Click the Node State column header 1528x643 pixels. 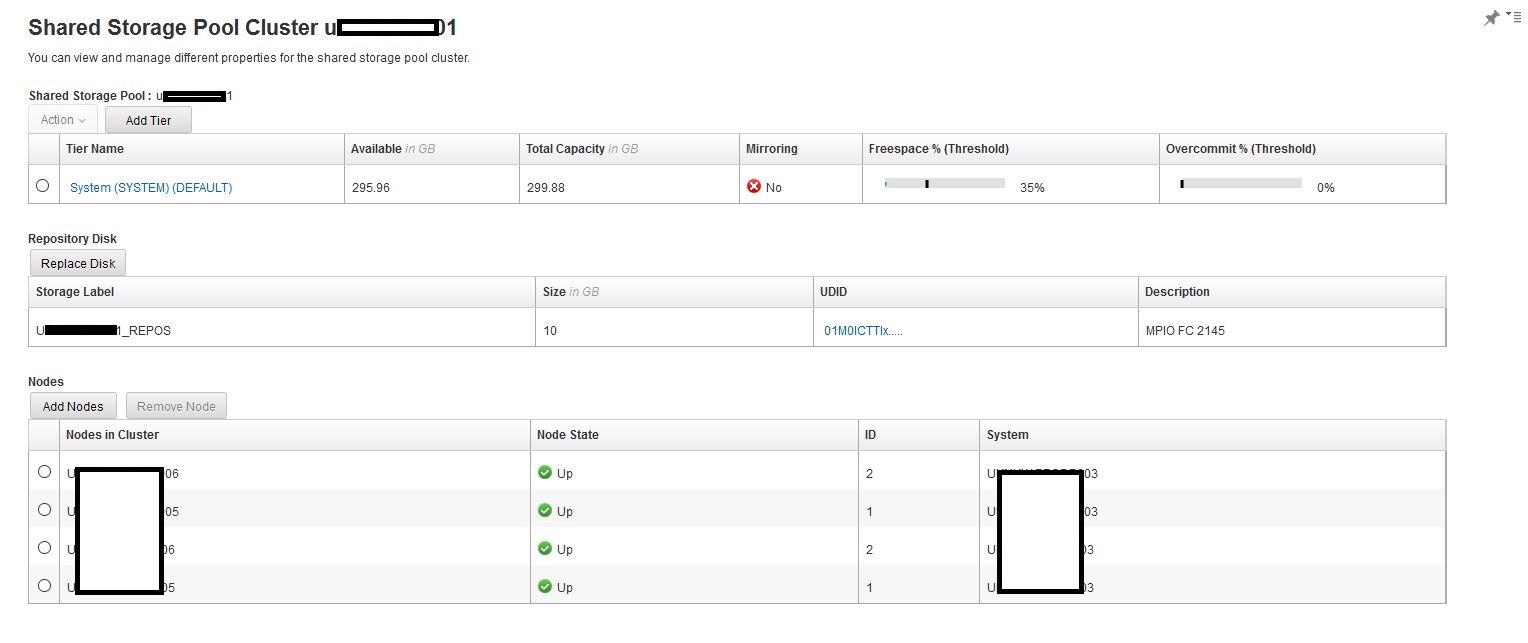pyautogui.click(x=568, y=435)
